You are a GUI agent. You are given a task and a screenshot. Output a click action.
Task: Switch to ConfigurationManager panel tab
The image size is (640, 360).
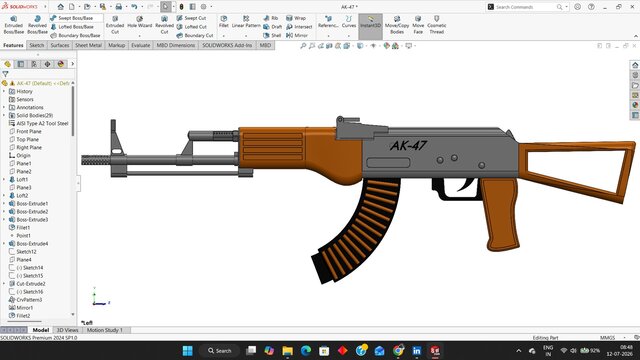coord(34,64)
